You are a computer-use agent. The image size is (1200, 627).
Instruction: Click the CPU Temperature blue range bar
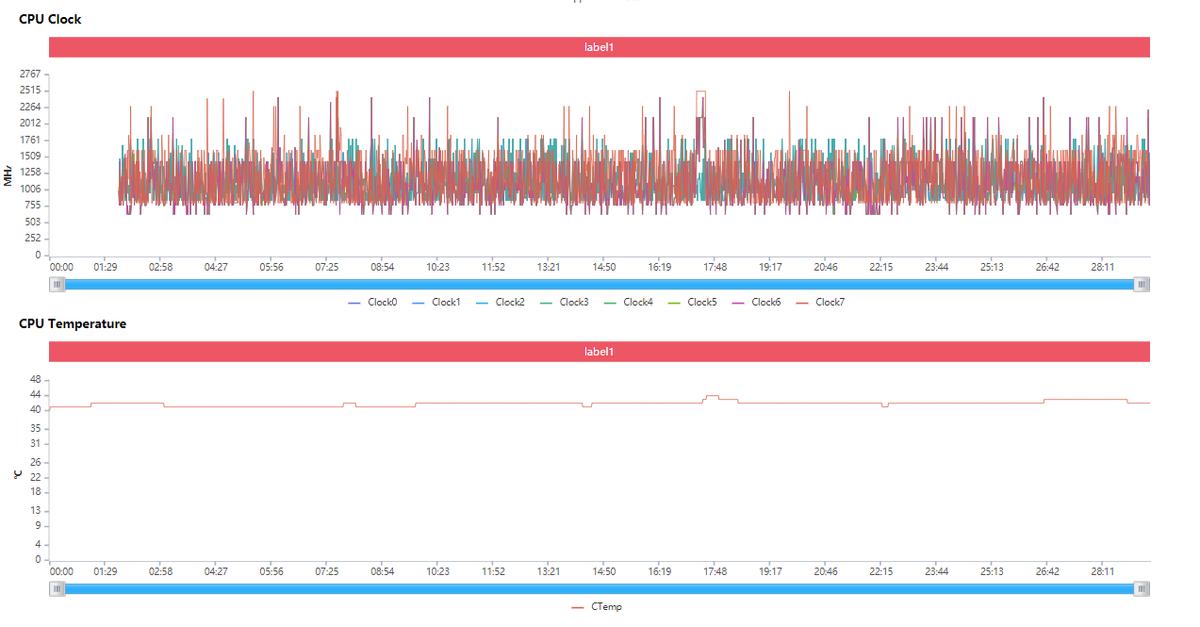click(x=600, y=589)
